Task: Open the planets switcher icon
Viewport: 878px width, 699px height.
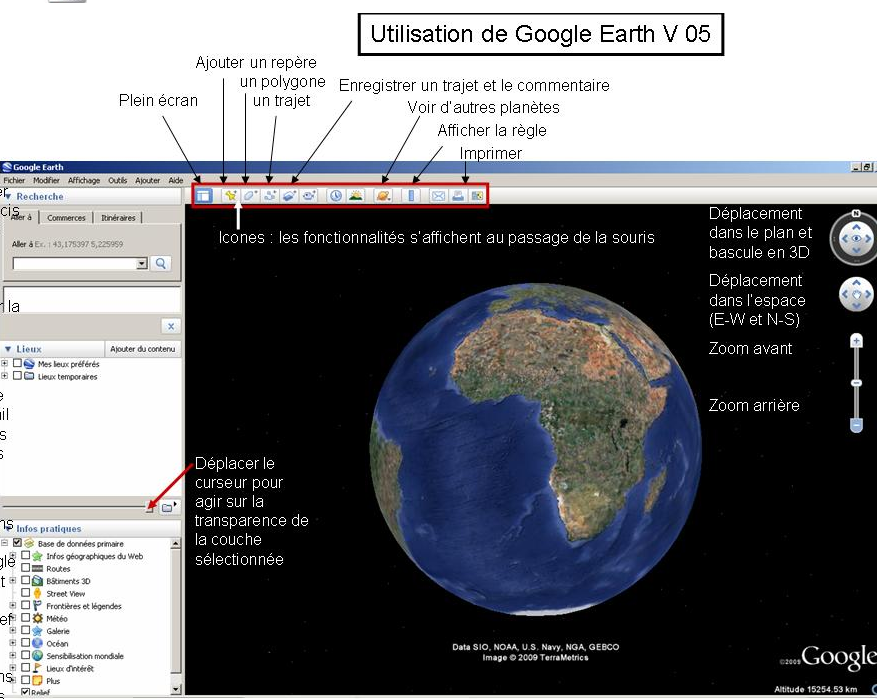Action: coord(383,195)
